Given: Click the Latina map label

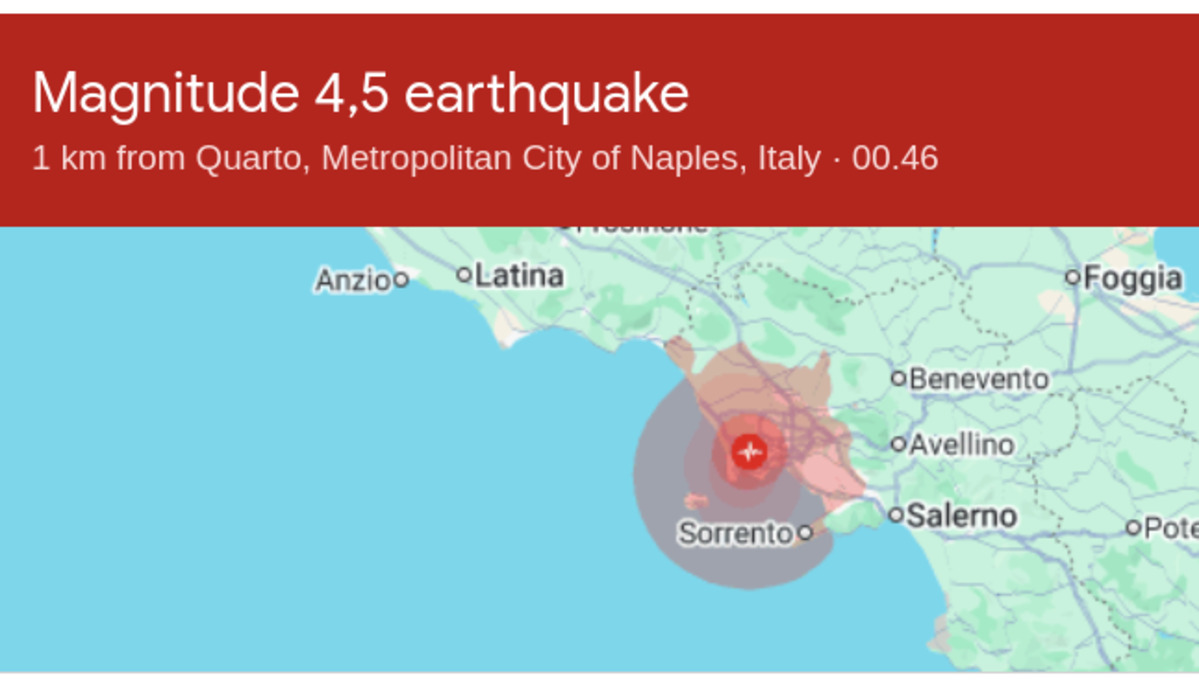Looking at the screenshot, I should point(519,275).
